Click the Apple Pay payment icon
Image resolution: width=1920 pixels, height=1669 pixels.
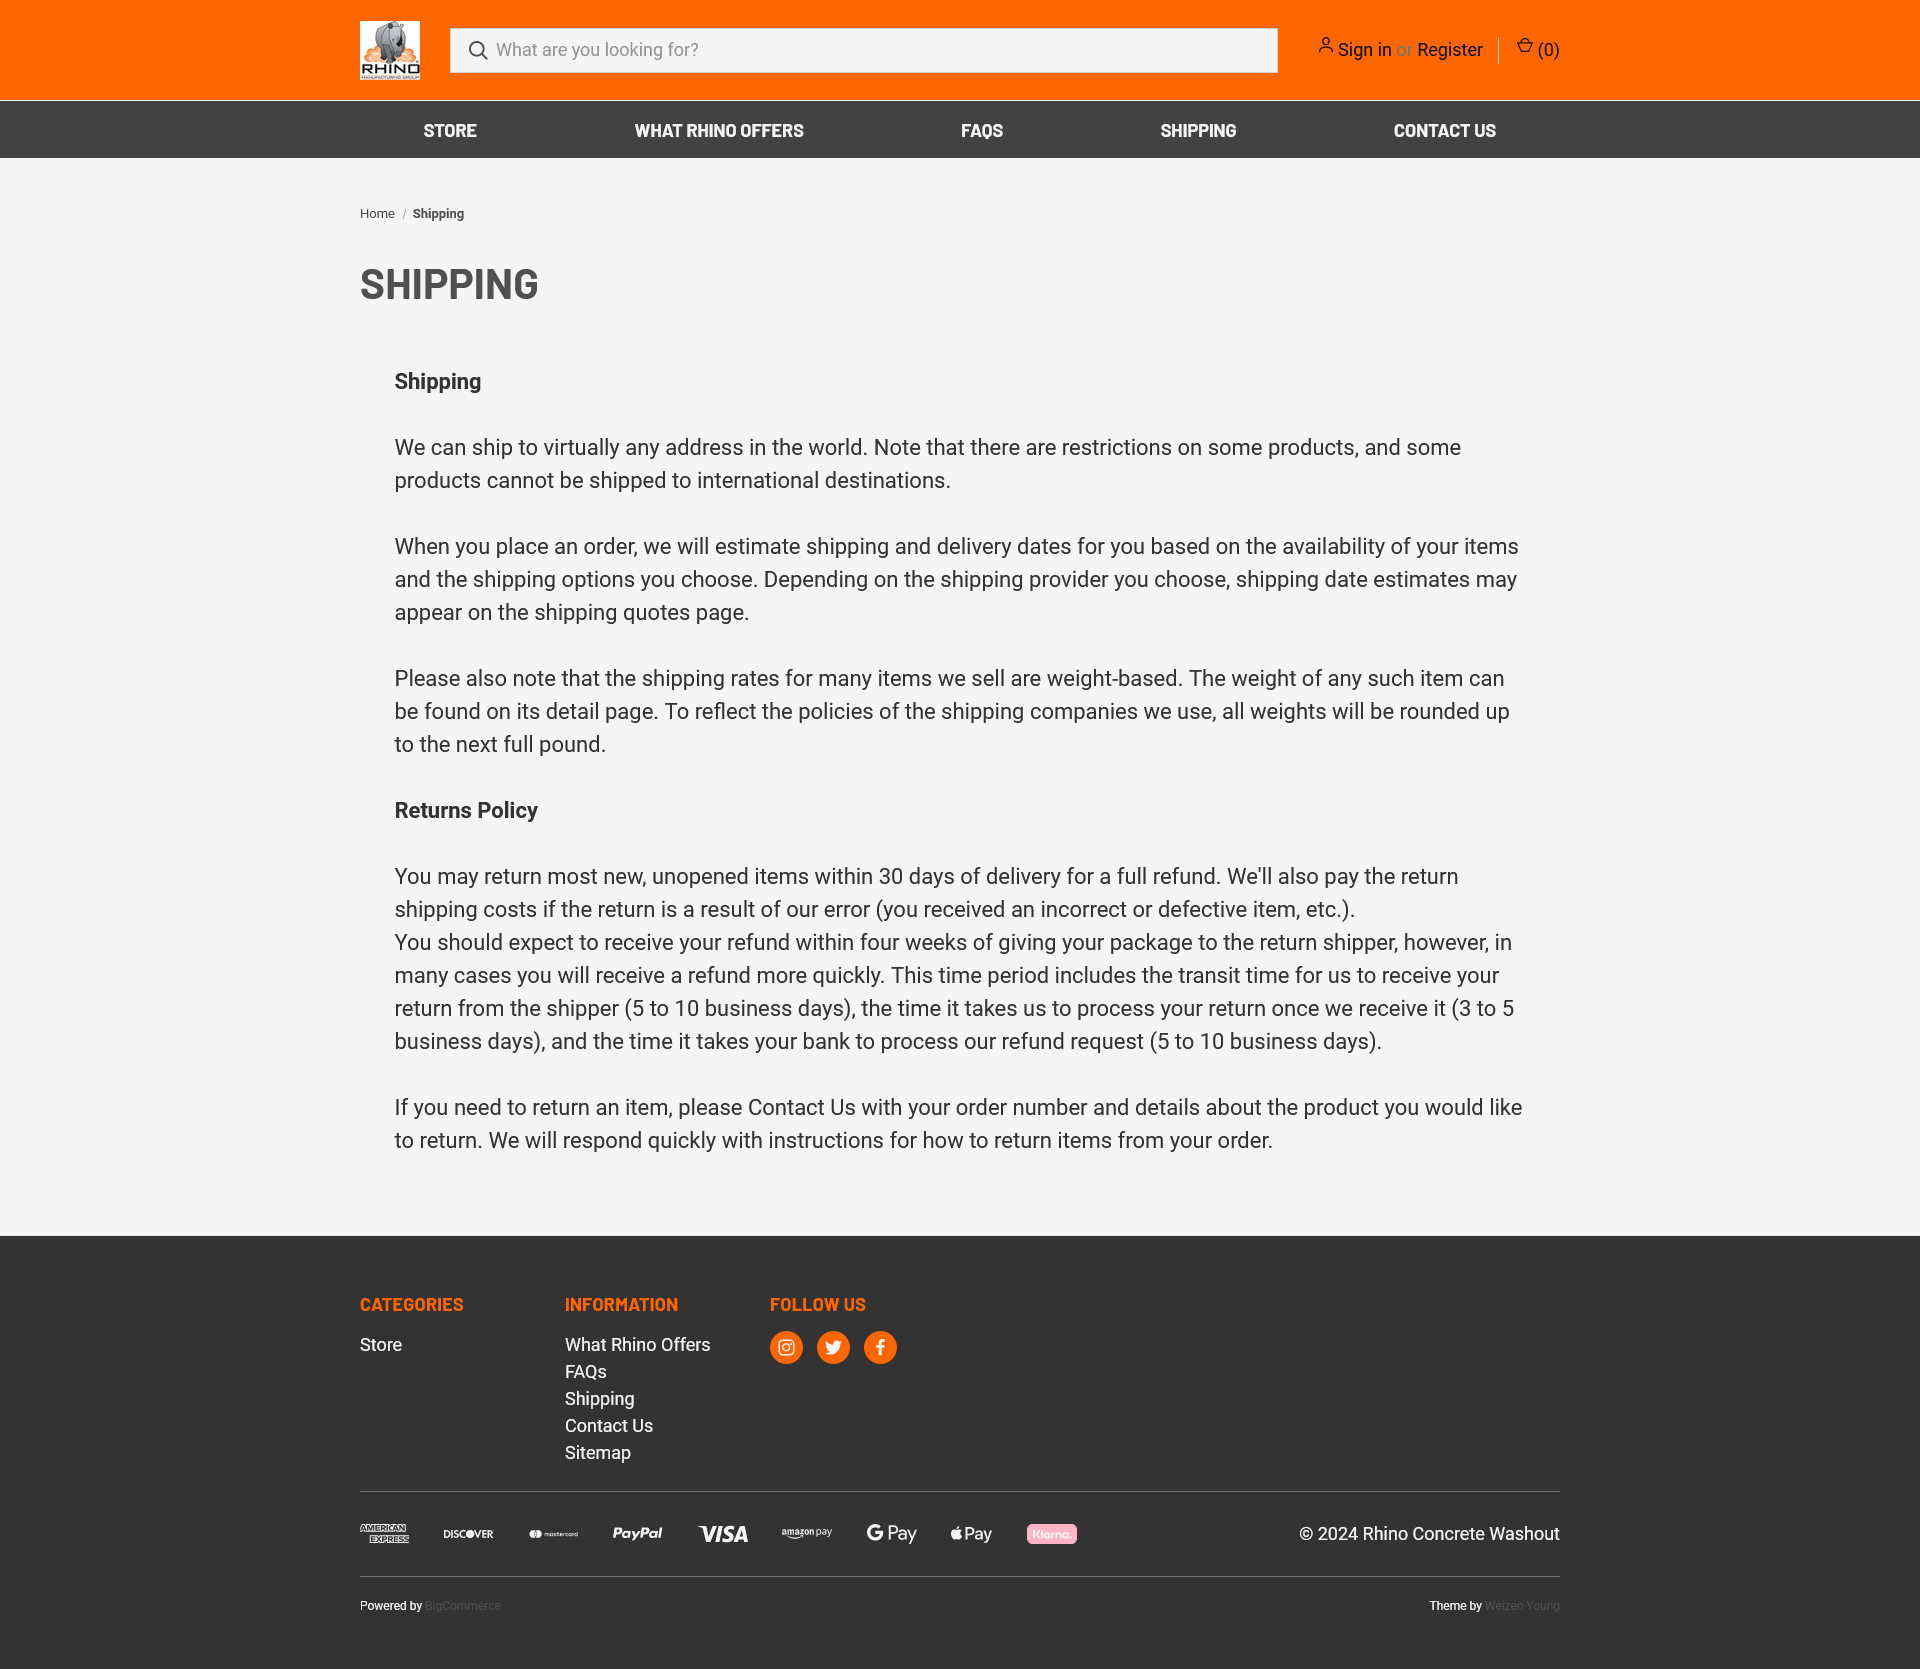971,1533
